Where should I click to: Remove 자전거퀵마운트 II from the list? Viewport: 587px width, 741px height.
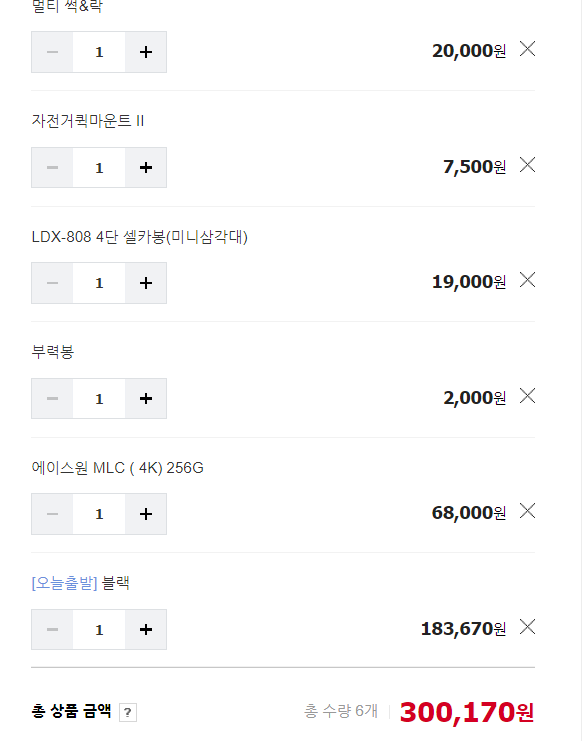(x=527, y=164)
